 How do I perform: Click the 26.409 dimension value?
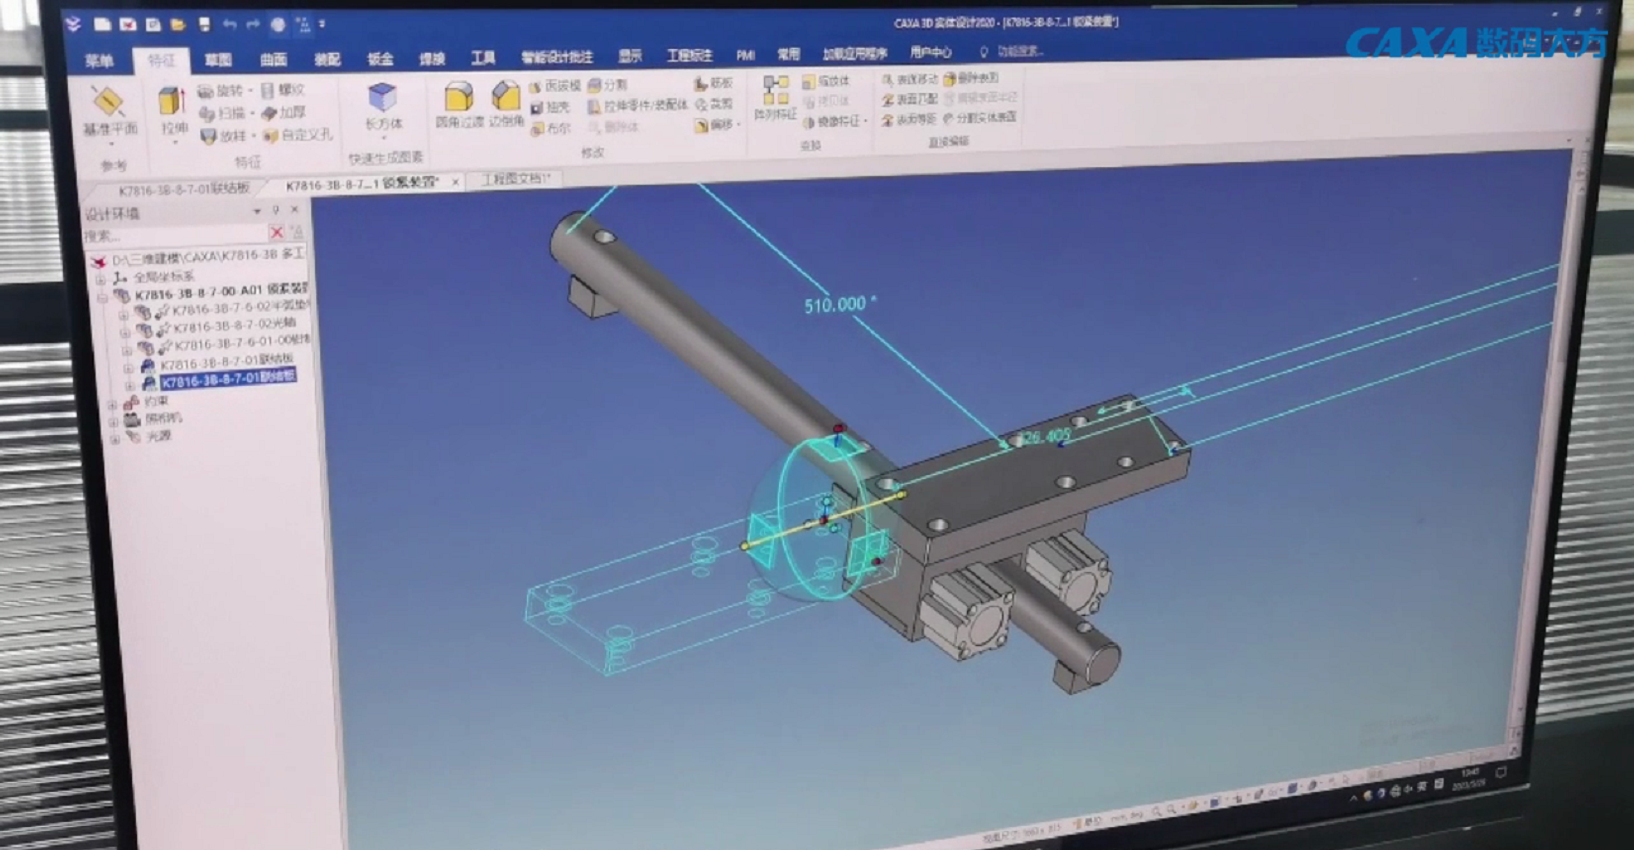1046,436
